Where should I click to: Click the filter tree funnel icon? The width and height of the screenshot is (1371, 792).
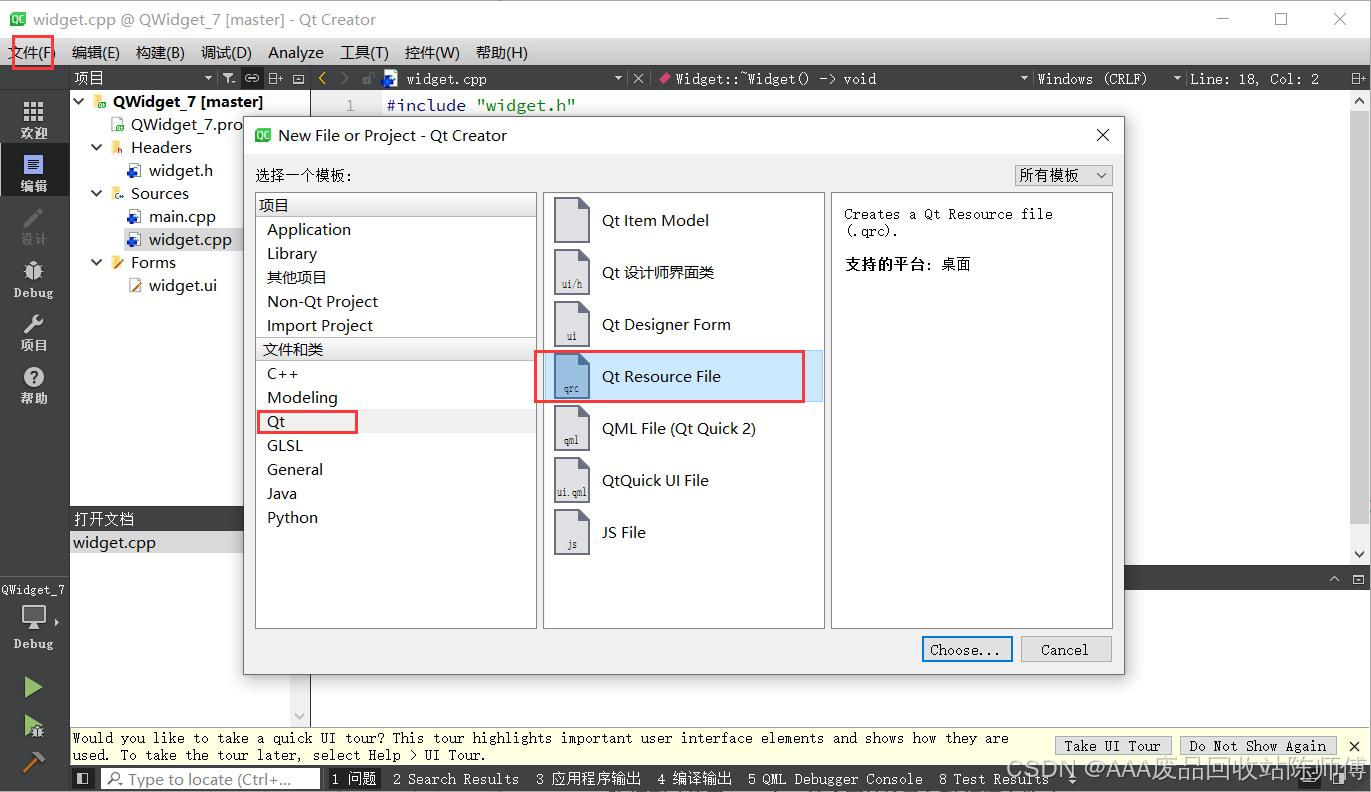point(228,78)
